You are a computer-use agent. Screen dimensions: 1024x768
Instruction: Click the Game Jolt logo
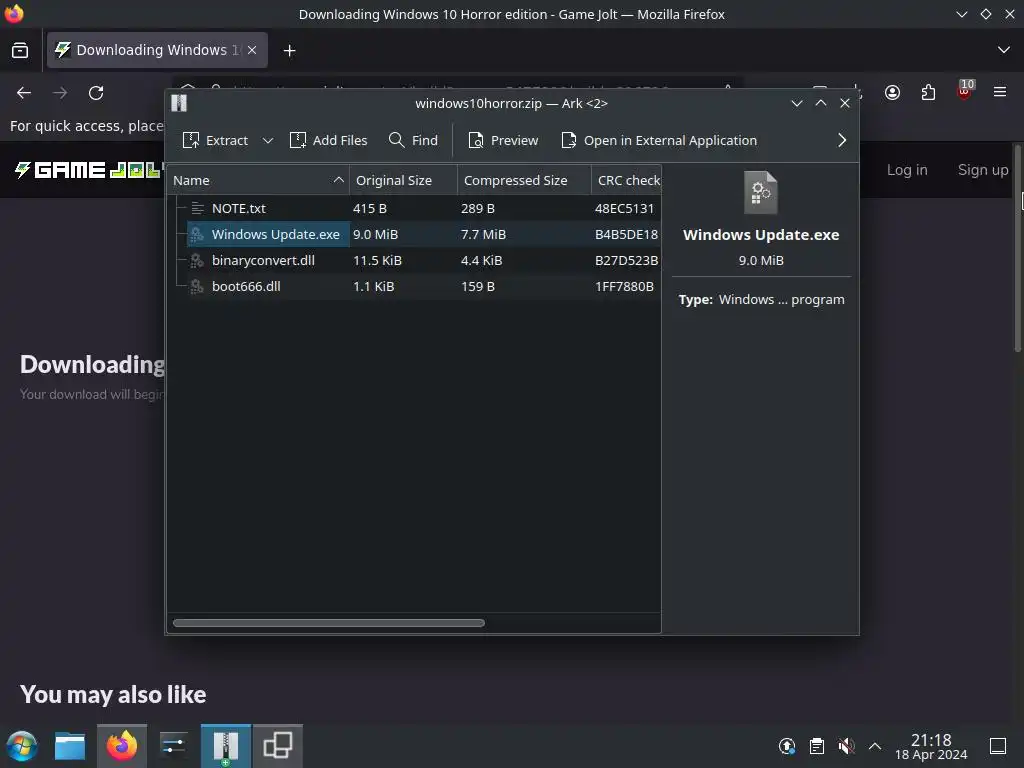[x=89, y=170]
